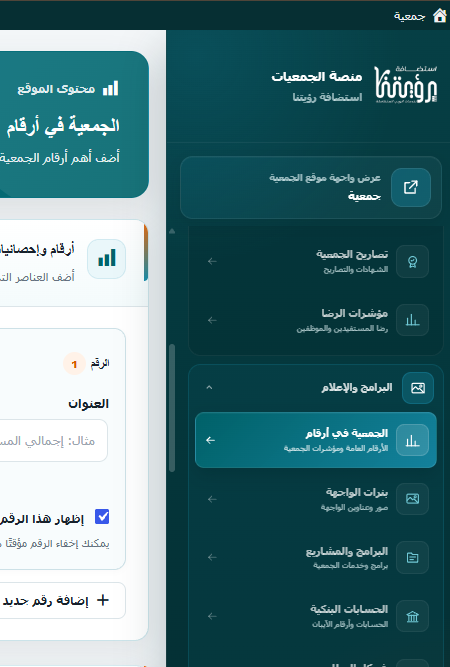
Task: Click the arrow next to مؤشرات الرضا
Action: (212, 320)
